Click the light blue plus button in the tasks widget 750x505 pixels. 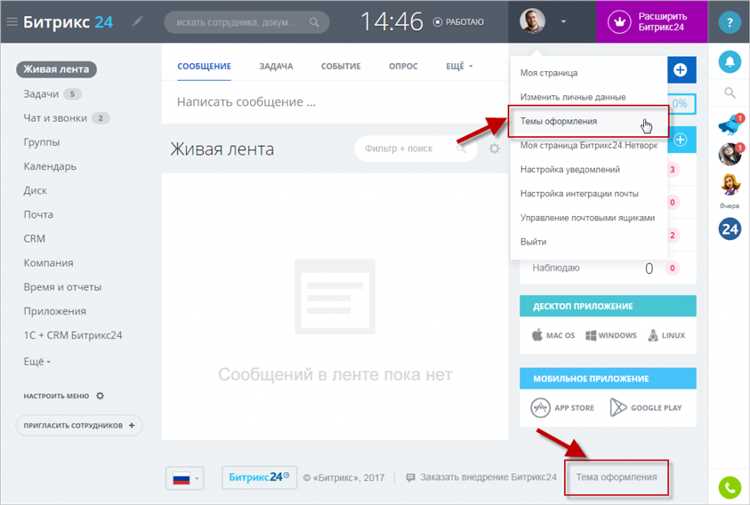682,140
